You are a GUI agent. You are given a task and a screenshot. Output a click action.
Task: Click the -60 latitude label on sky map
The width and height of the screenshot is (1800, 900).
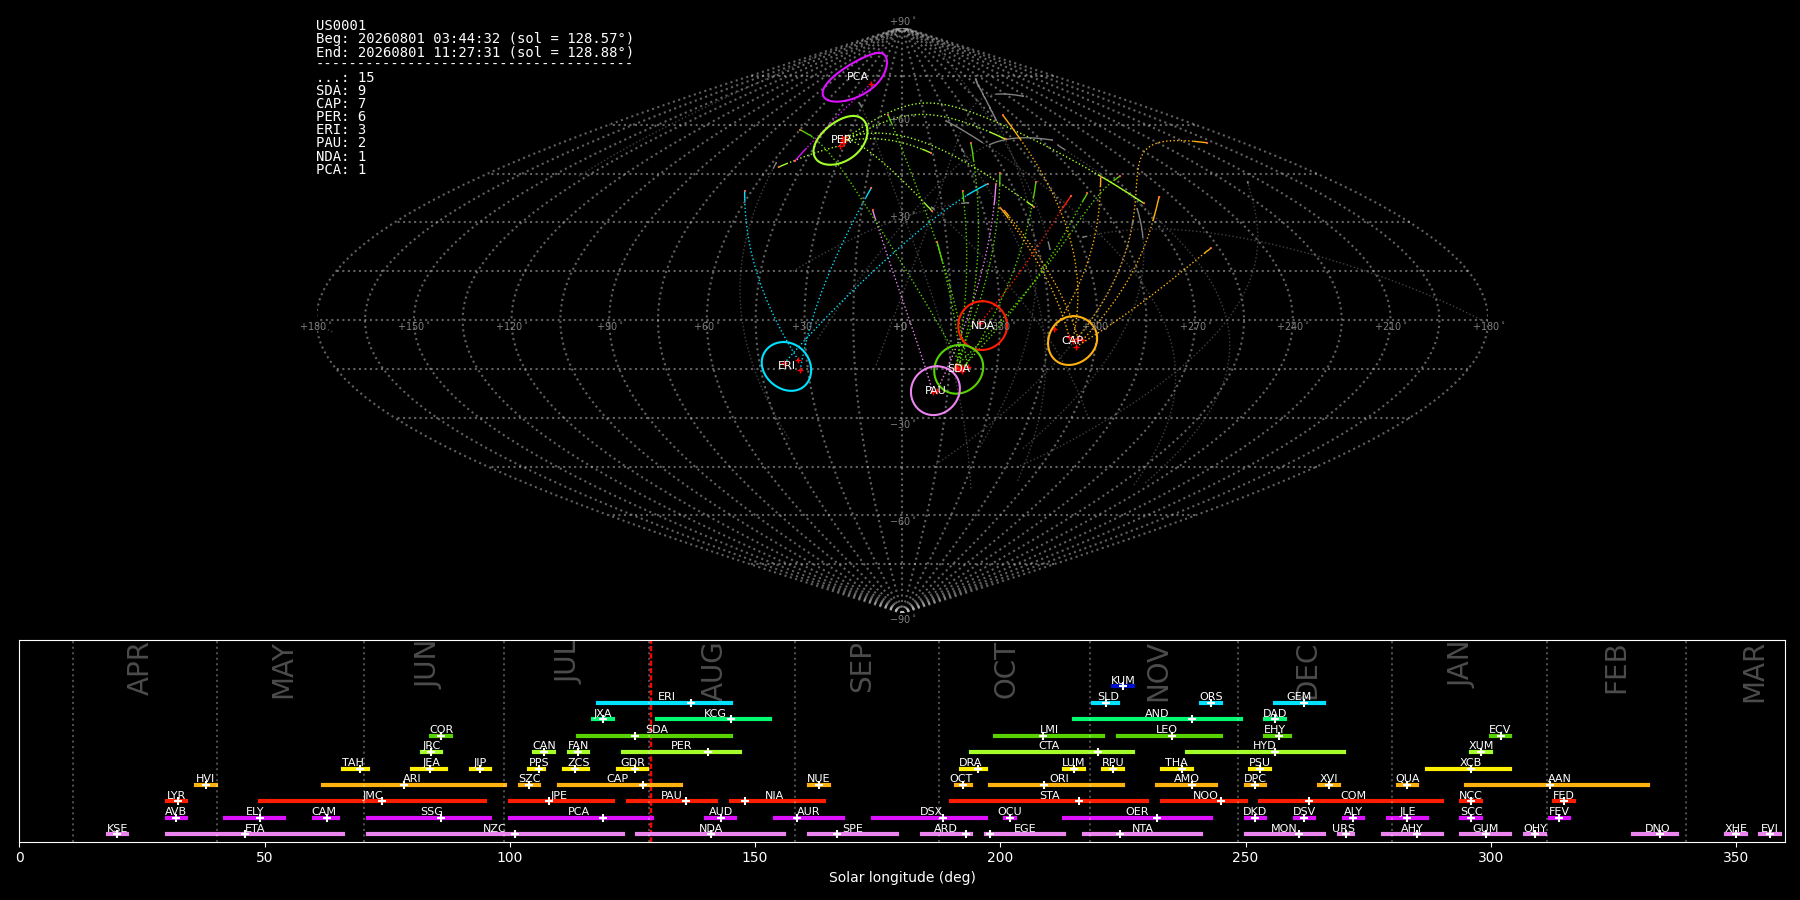[900, 522]
